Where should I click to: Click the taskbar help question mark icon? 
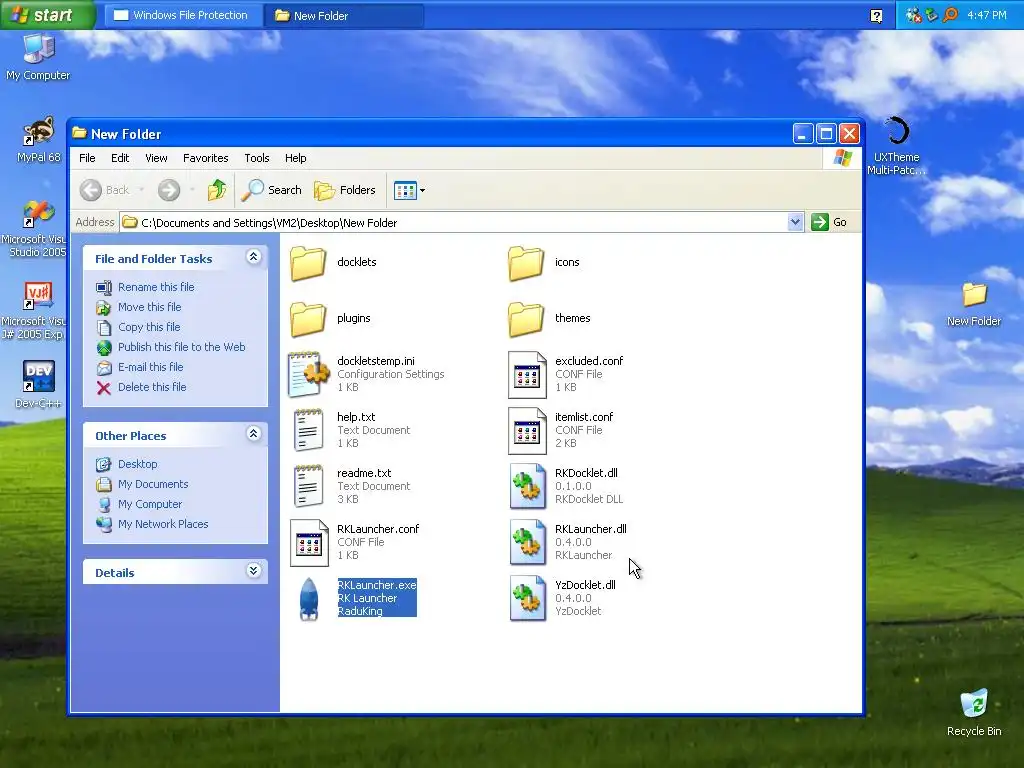(876, 16)
